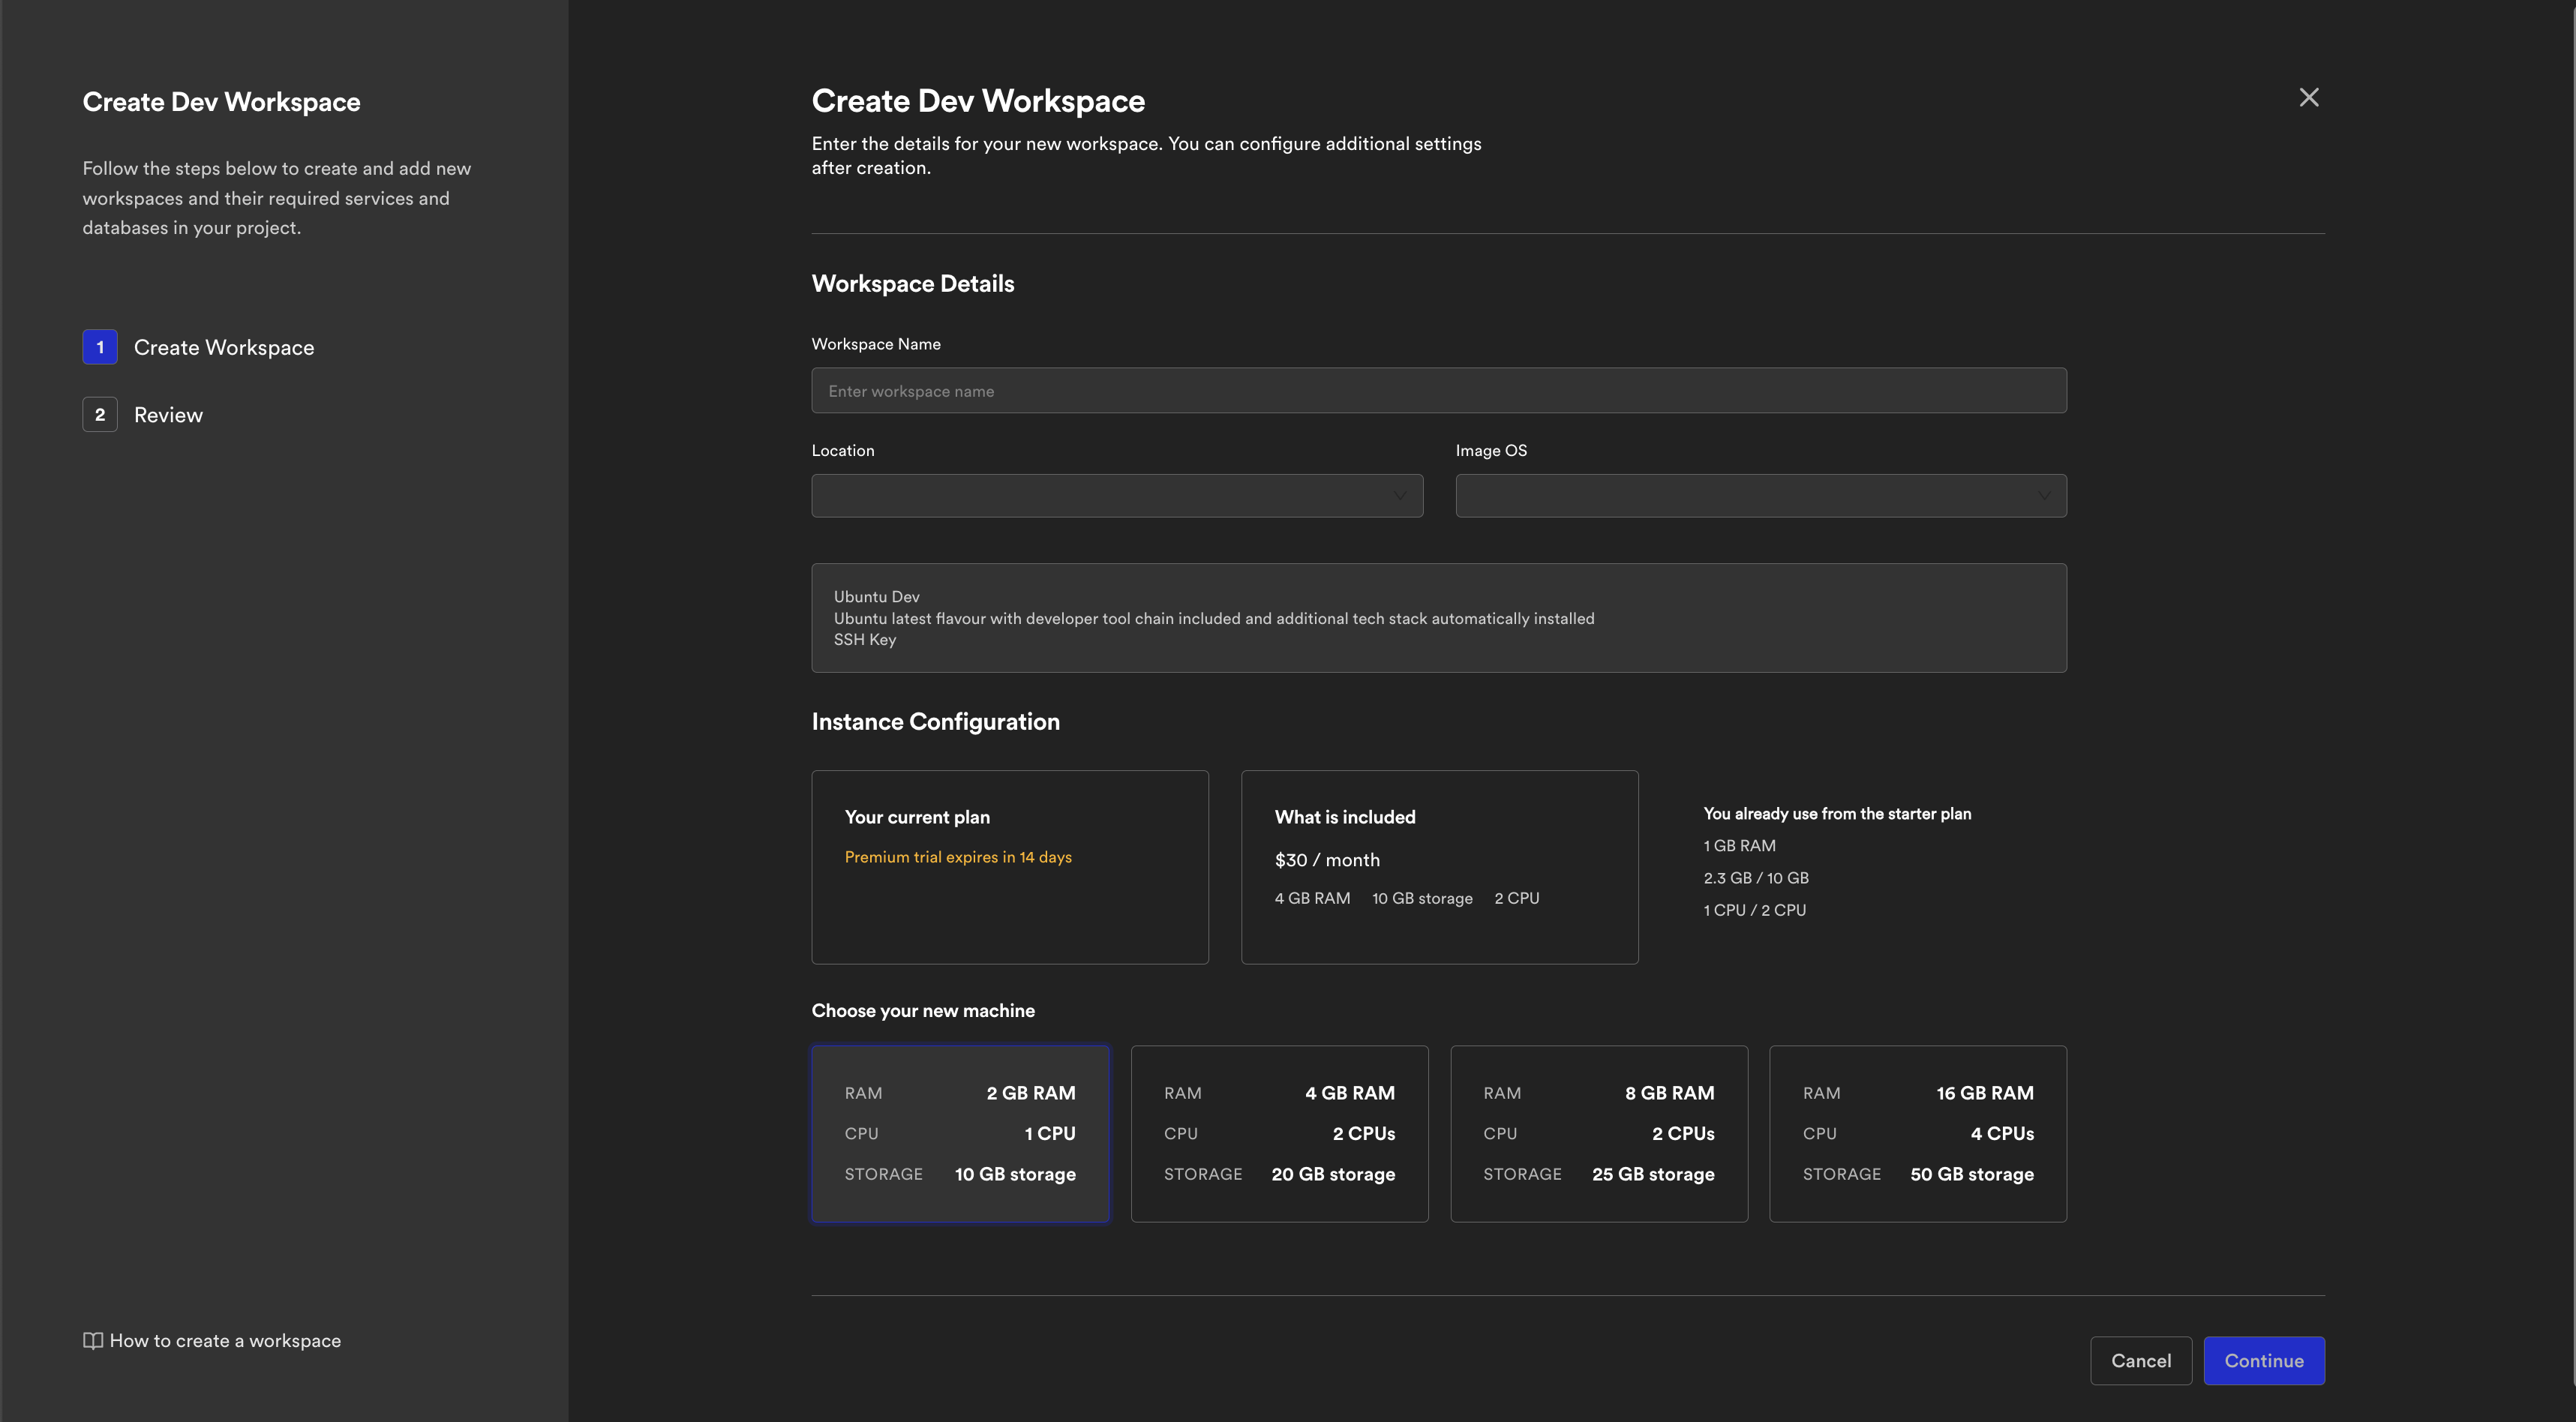The image size is (2576, 1422).
Task: Click the Cancel button
Action: click(2140, 1361)
